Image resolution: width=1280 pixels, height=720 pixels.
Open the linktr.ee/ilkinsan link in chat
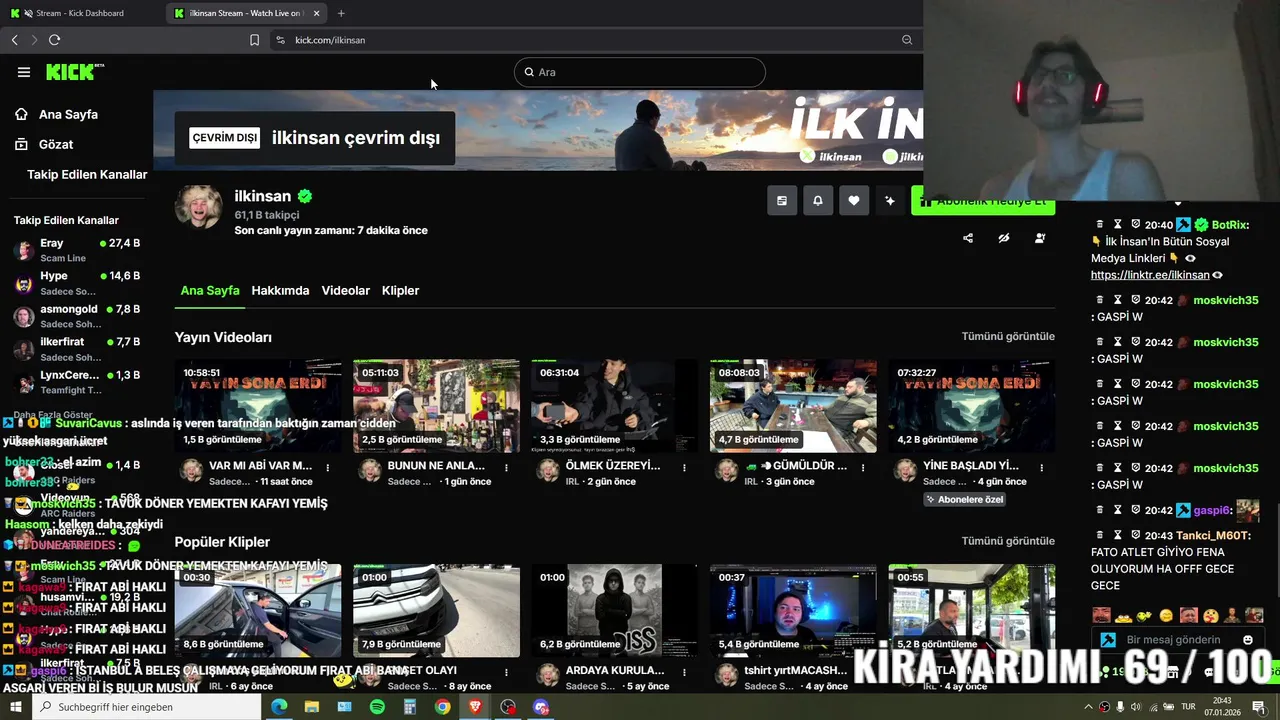pos(1150,275)
